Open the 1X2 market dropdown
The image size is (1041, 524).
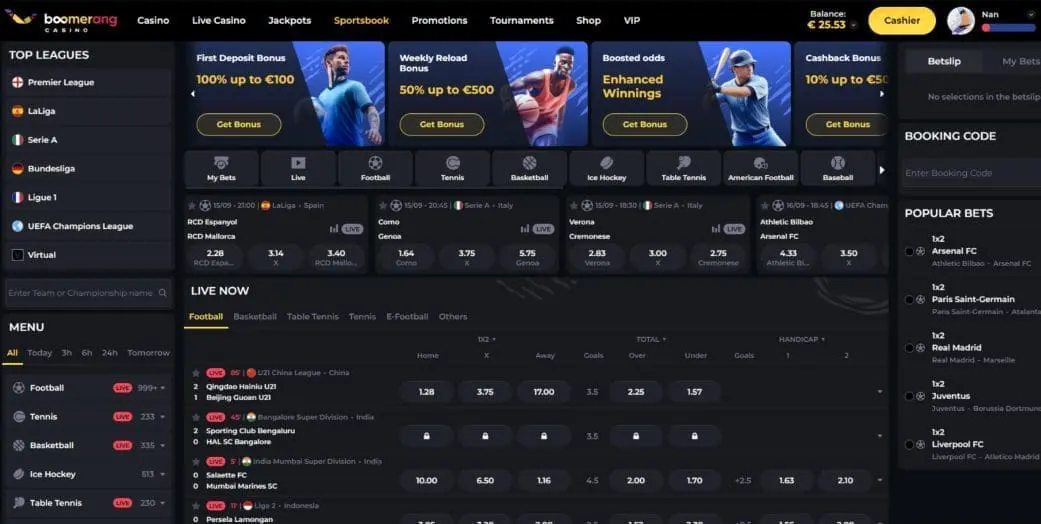point(486,340)
